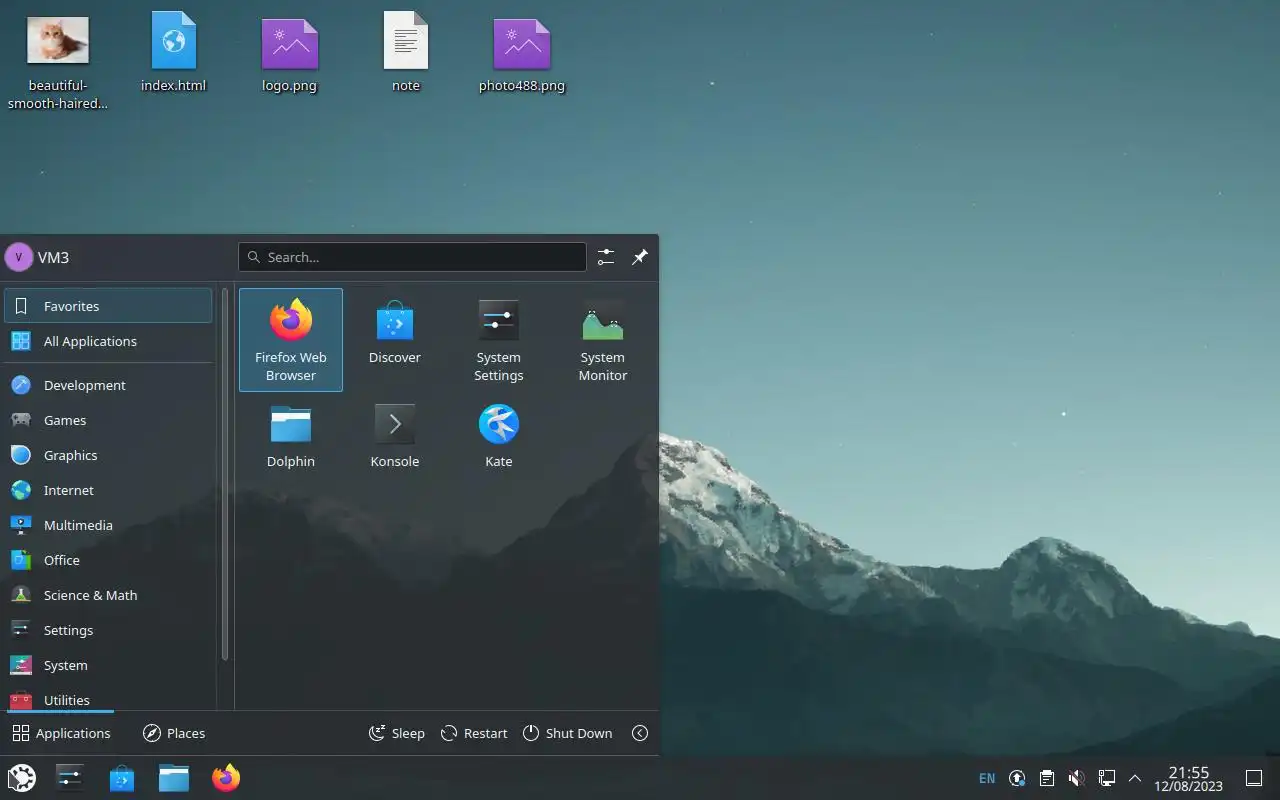Pin the application launcher open
The width and height of the screenshot is (1280, 800).
tap(640, 257)
